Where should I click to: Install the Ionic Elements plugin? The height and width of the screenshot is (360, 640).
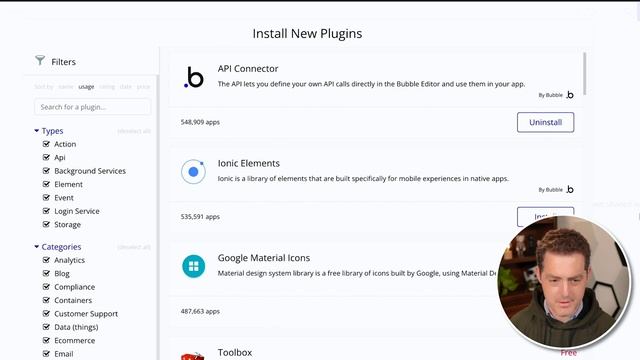pos(545,216)
